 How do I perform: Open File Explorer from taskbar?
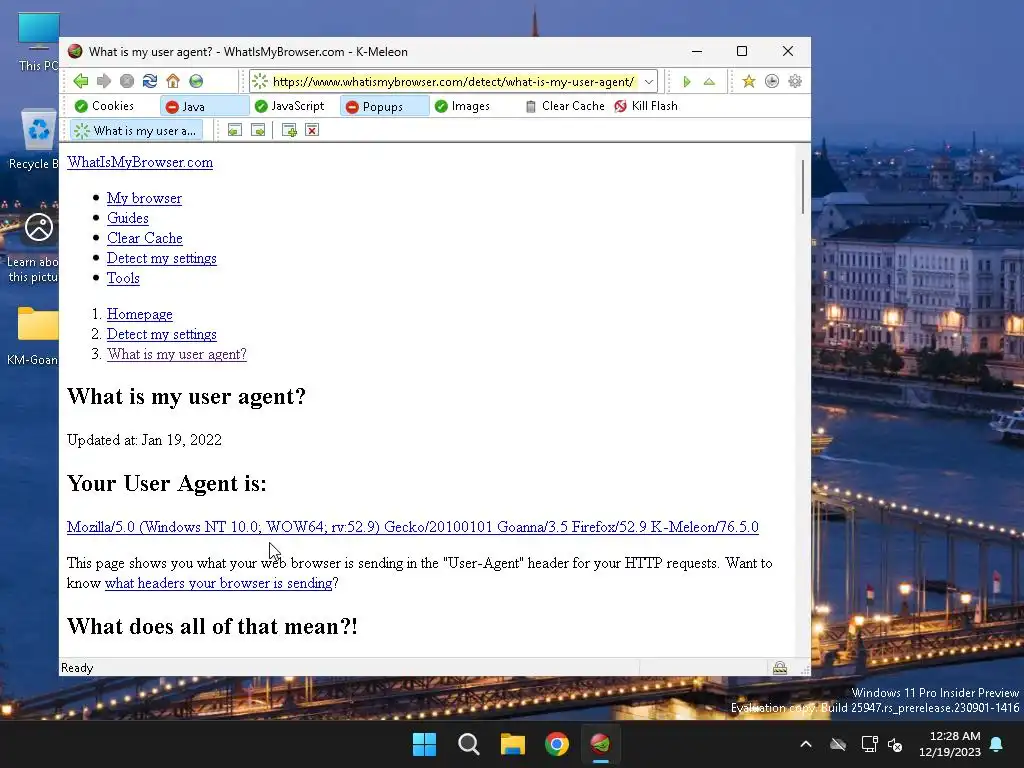[513, 744]
